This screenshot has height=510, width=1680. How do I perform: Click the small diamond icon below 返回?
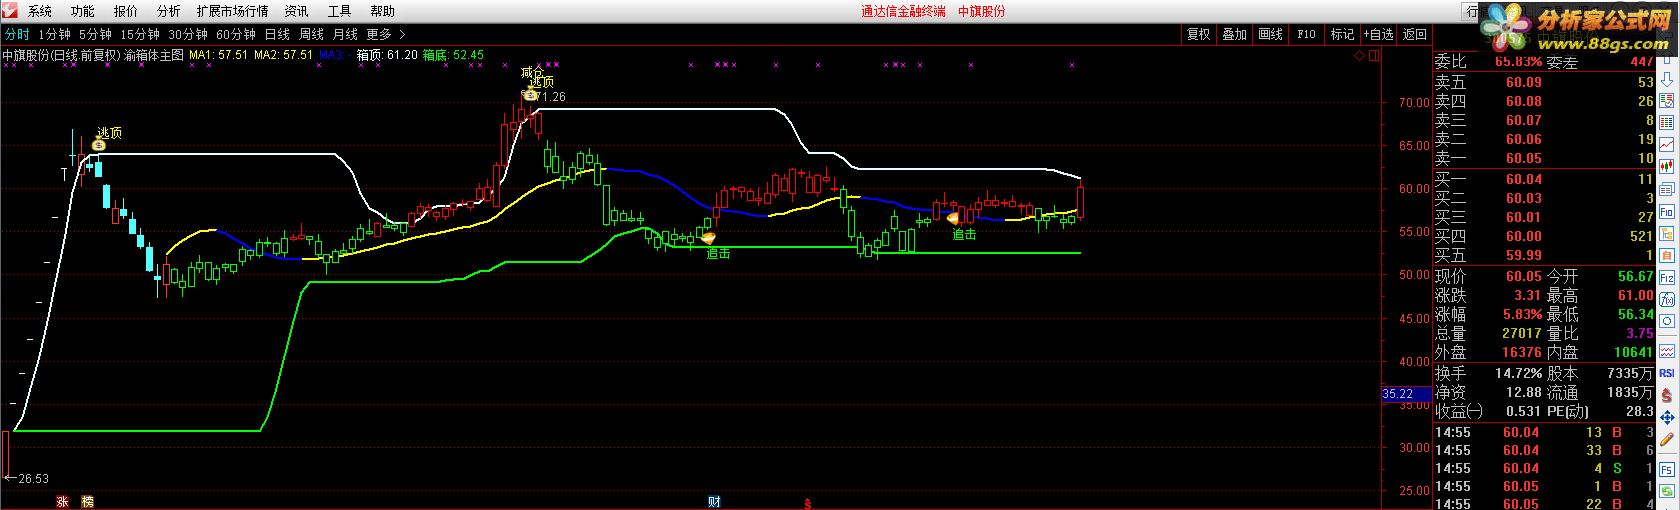point(1358,56)
